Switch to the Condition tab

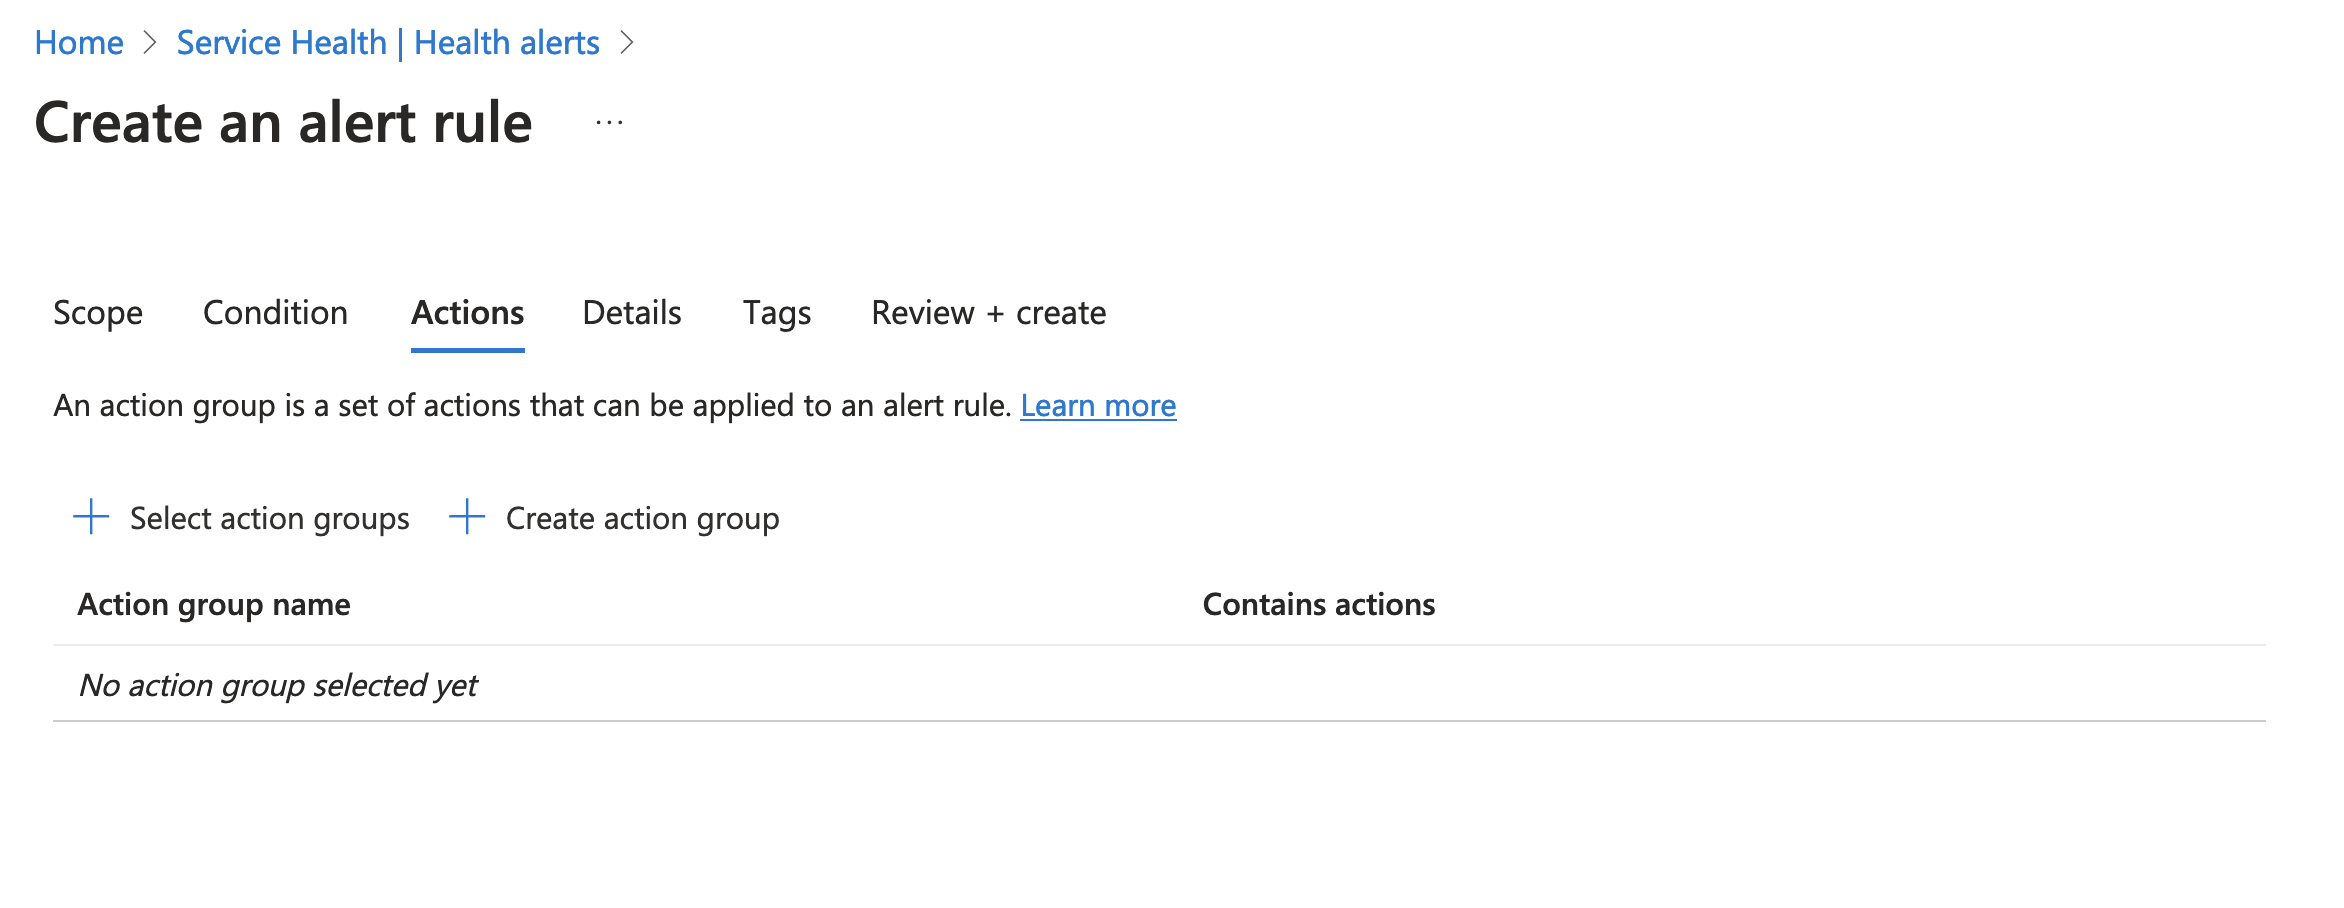pyautogui.click(x=275, y=313)
